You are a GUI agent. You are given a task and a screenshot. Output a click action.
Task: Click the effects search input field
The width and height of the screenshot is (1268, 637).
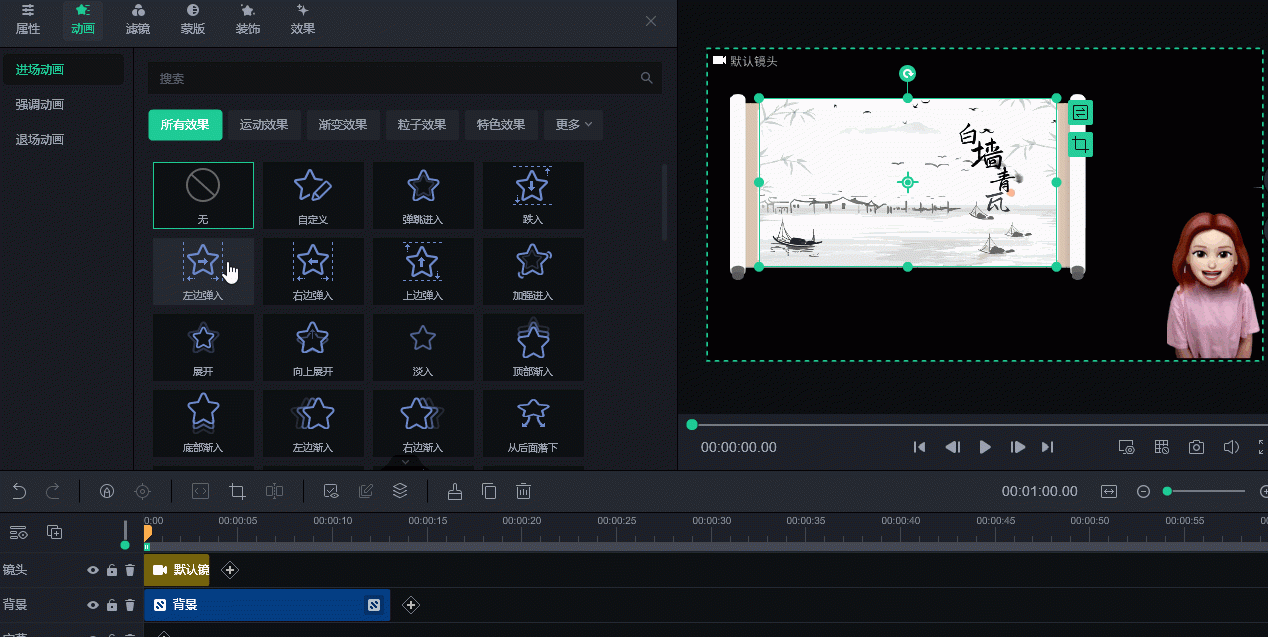(405, 78)
